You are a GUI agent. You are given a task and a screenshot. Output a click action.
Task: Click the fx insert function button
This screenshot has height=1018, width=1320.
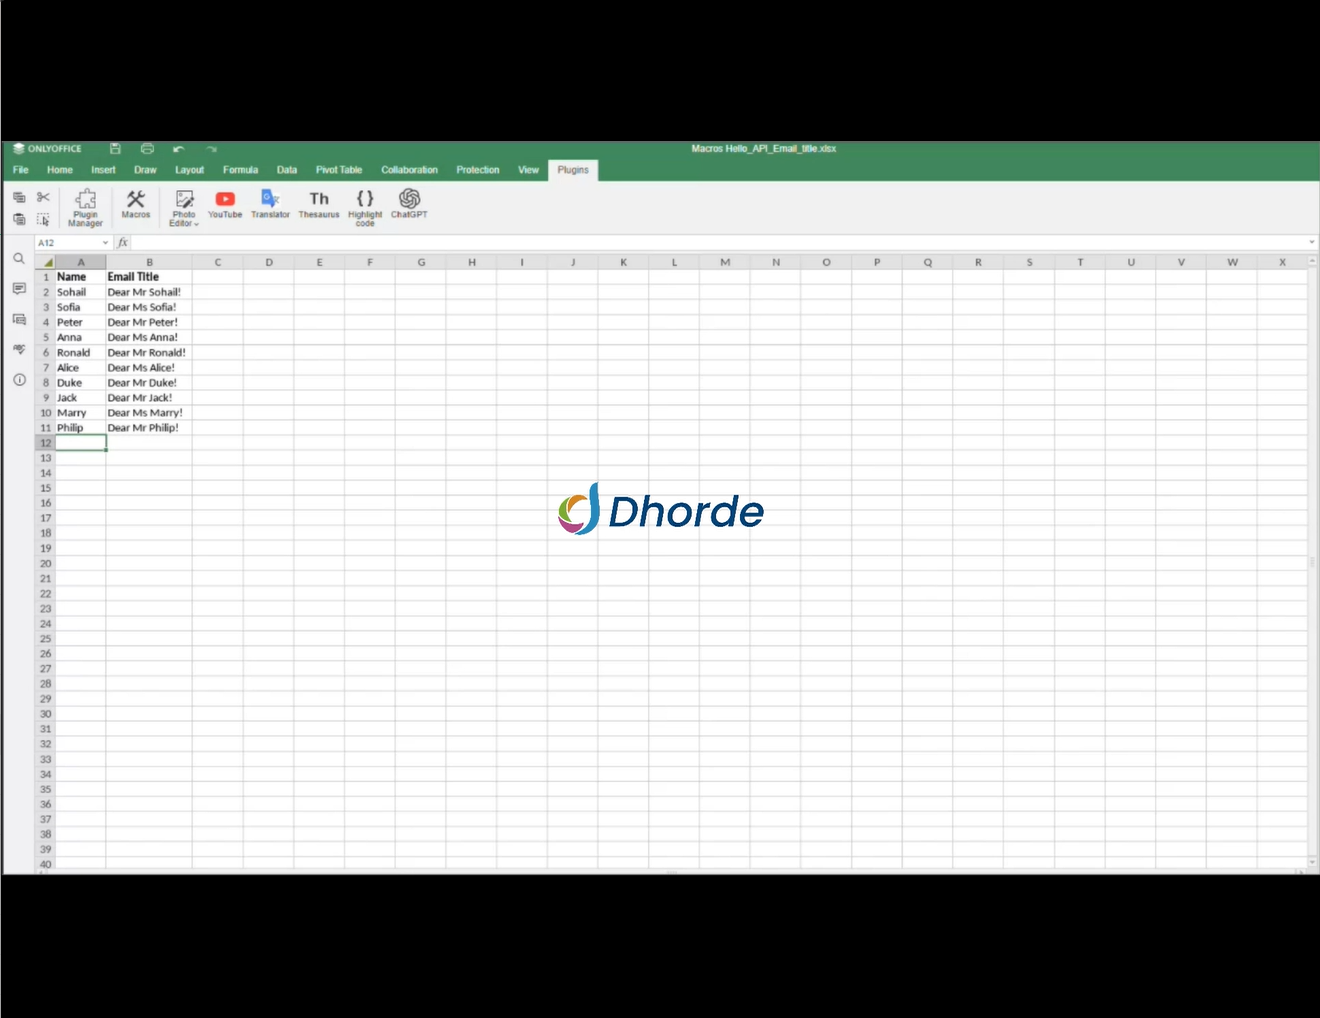pyautogui.click(x=123, y=243)
